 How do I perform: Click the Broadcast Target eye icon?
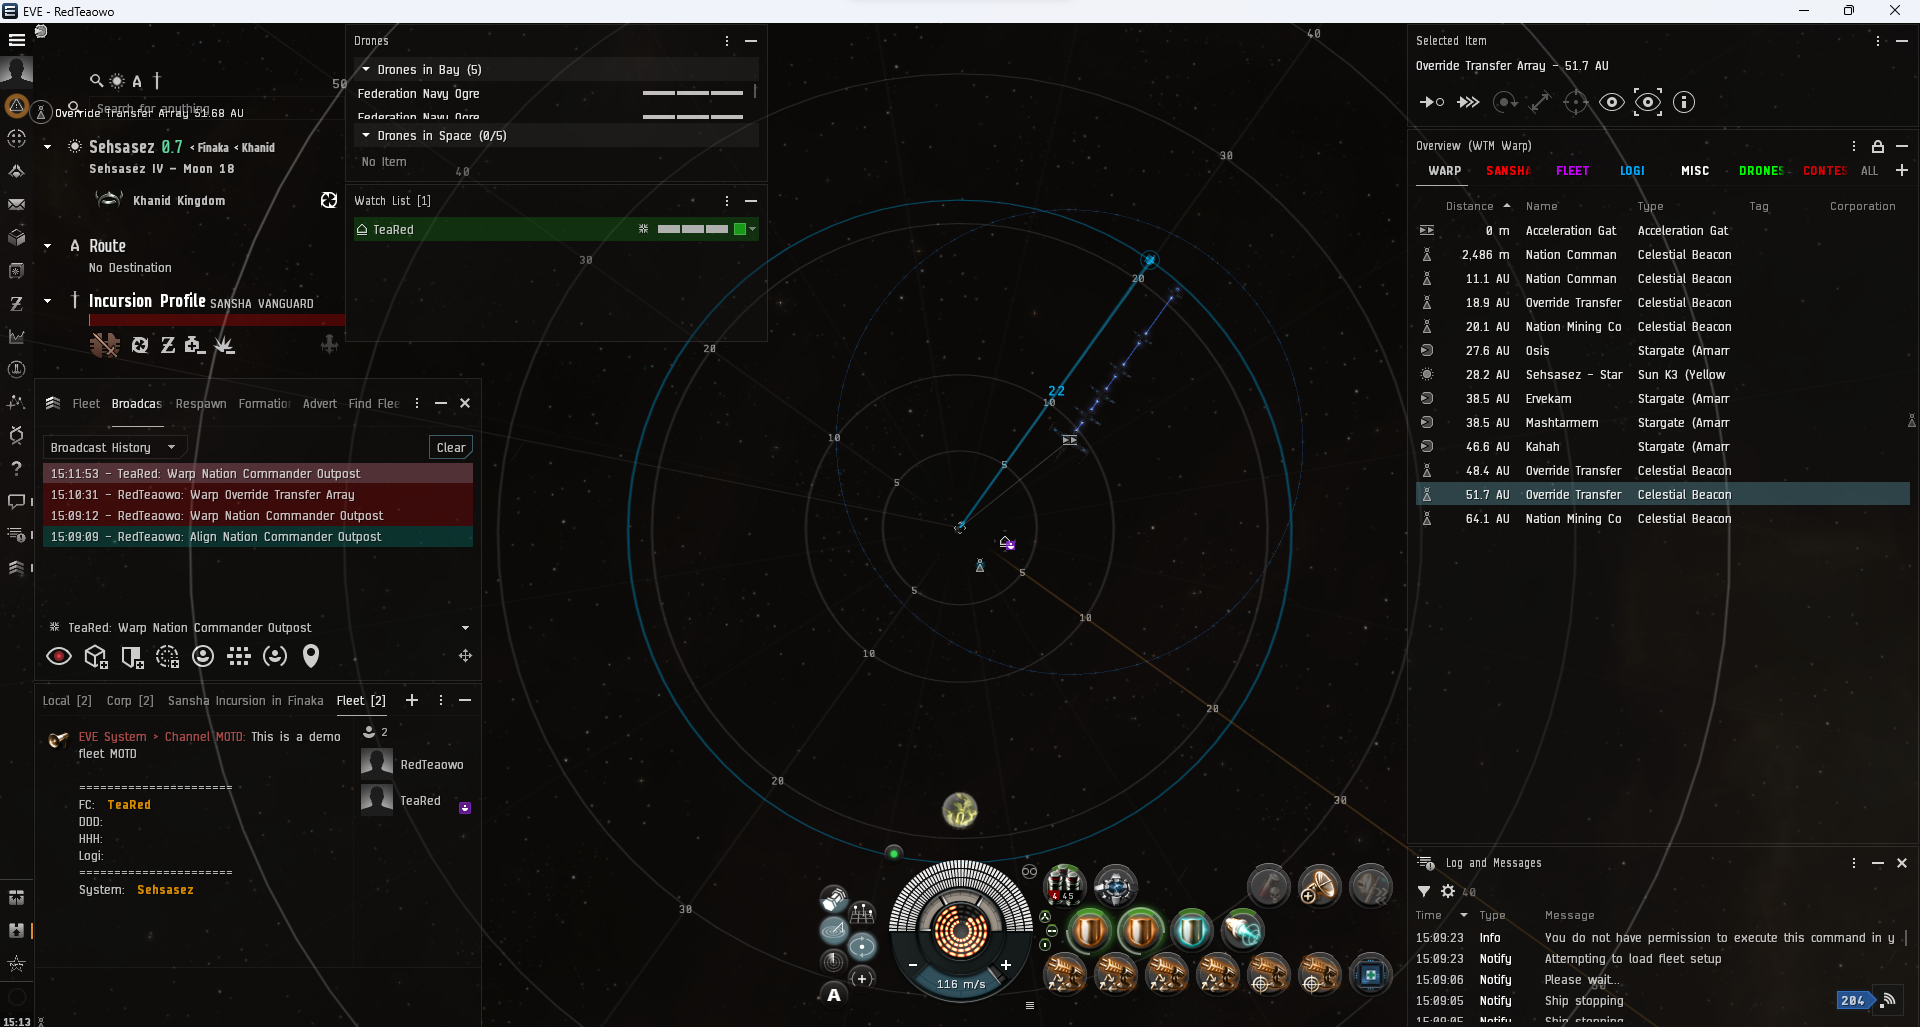(59, 656)
